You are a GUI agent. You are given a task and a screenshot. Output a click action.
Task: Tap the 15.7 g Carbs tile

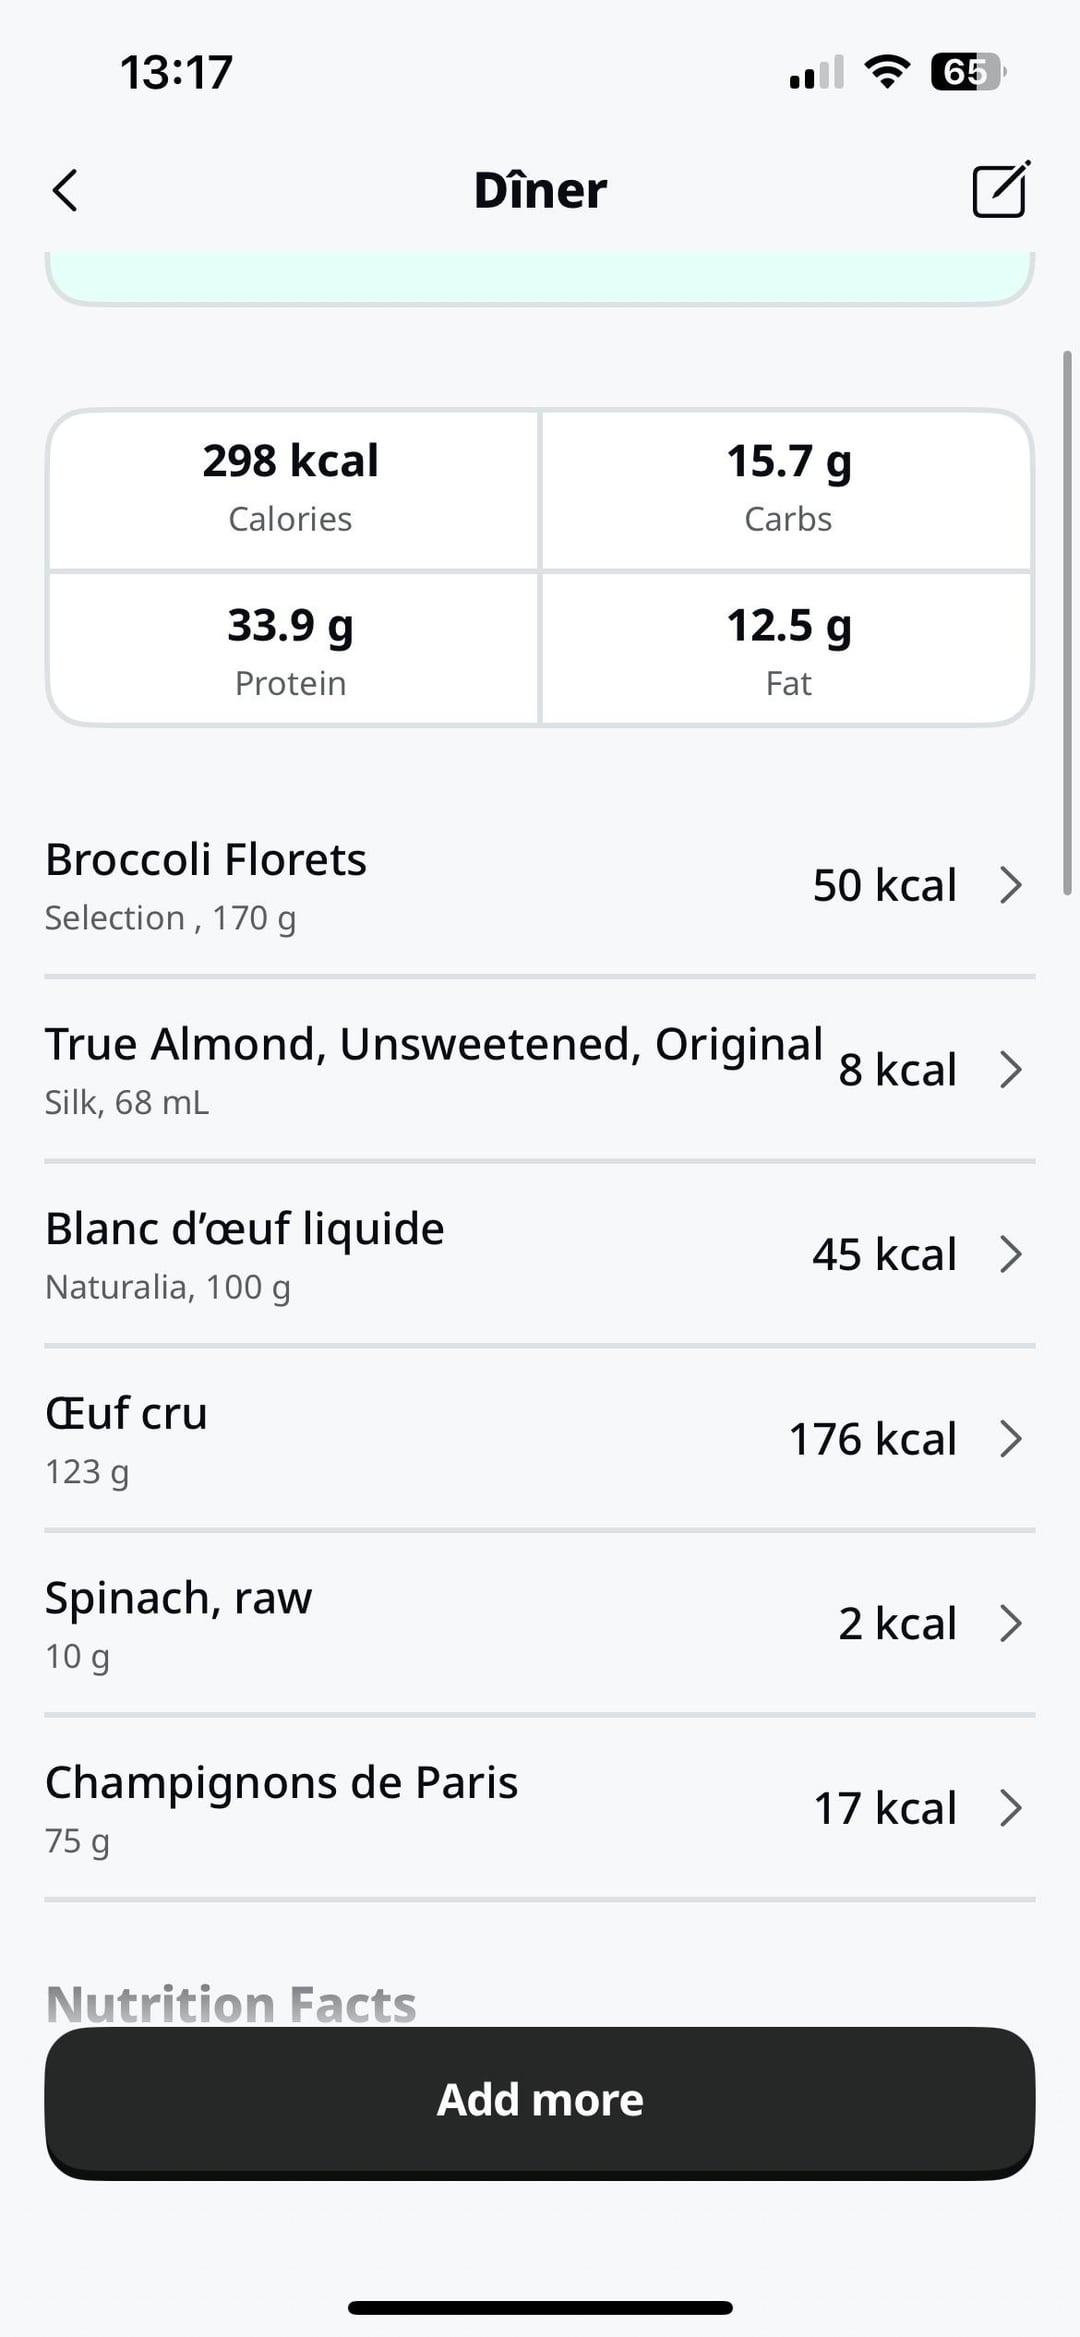click(x=788, y=488)
